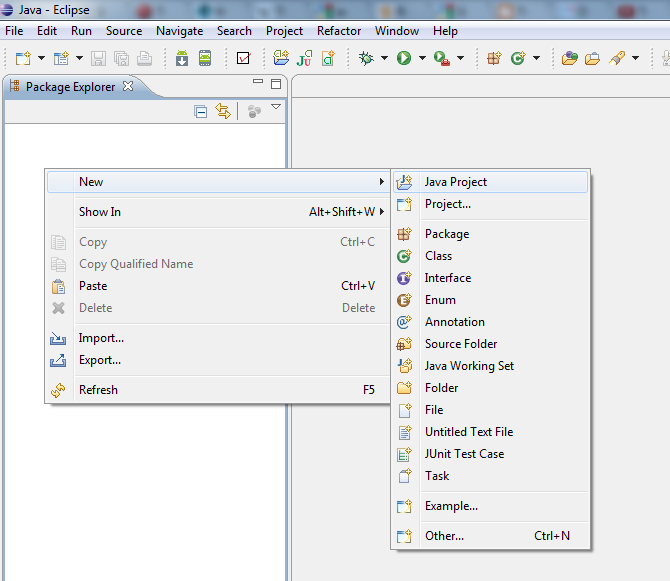Open the Source menu
Viewport: 670px width, 581px height.
click(124, 31)
